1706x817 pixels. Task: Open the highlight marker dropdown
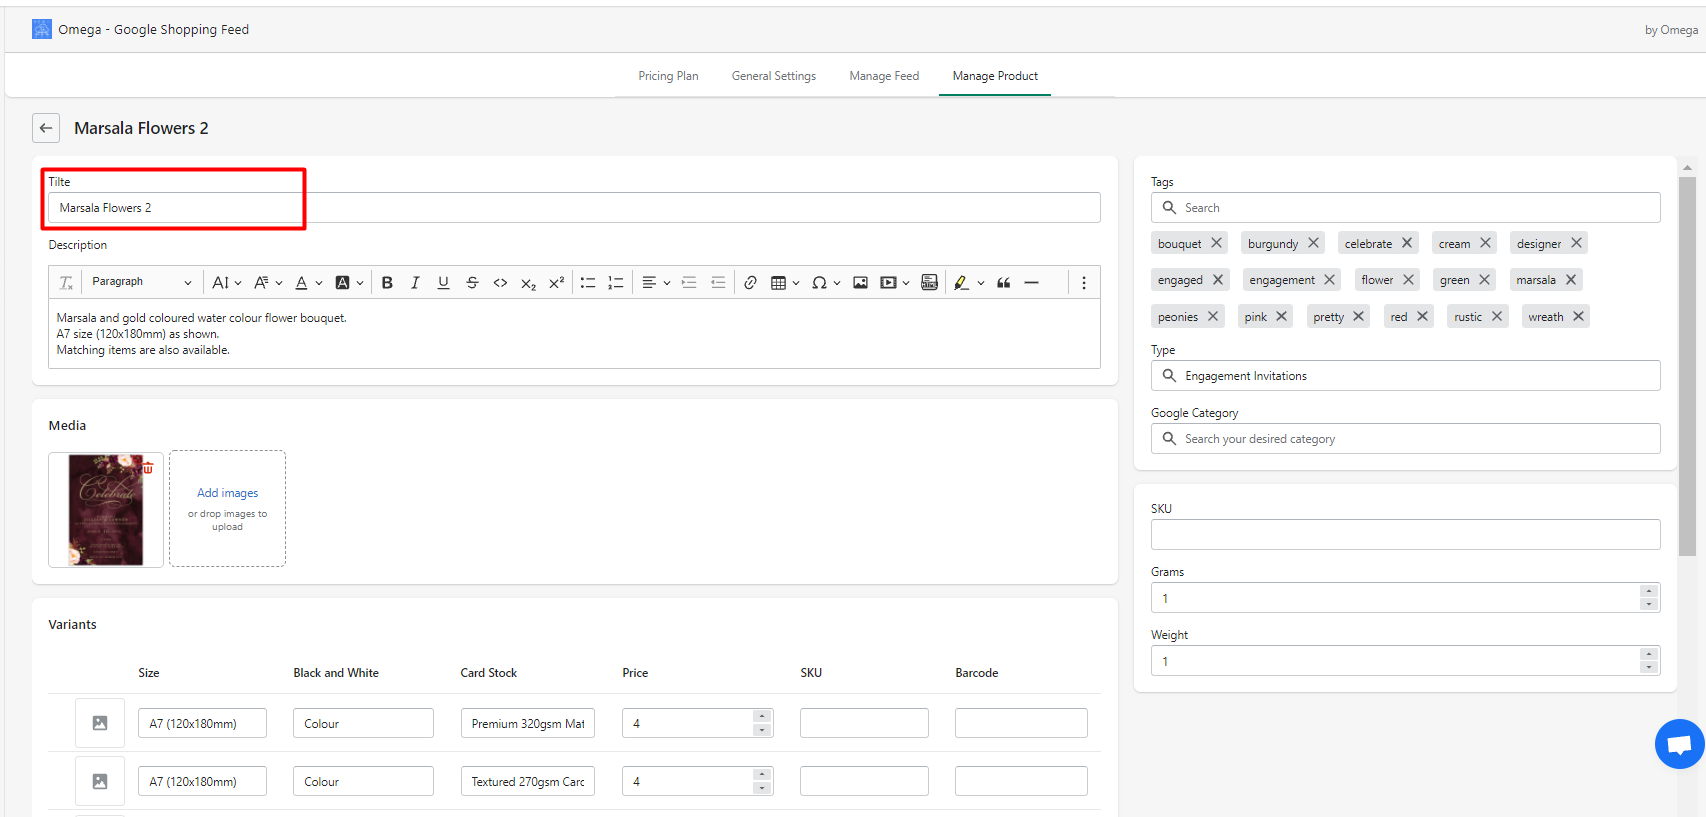pos(969,283)
